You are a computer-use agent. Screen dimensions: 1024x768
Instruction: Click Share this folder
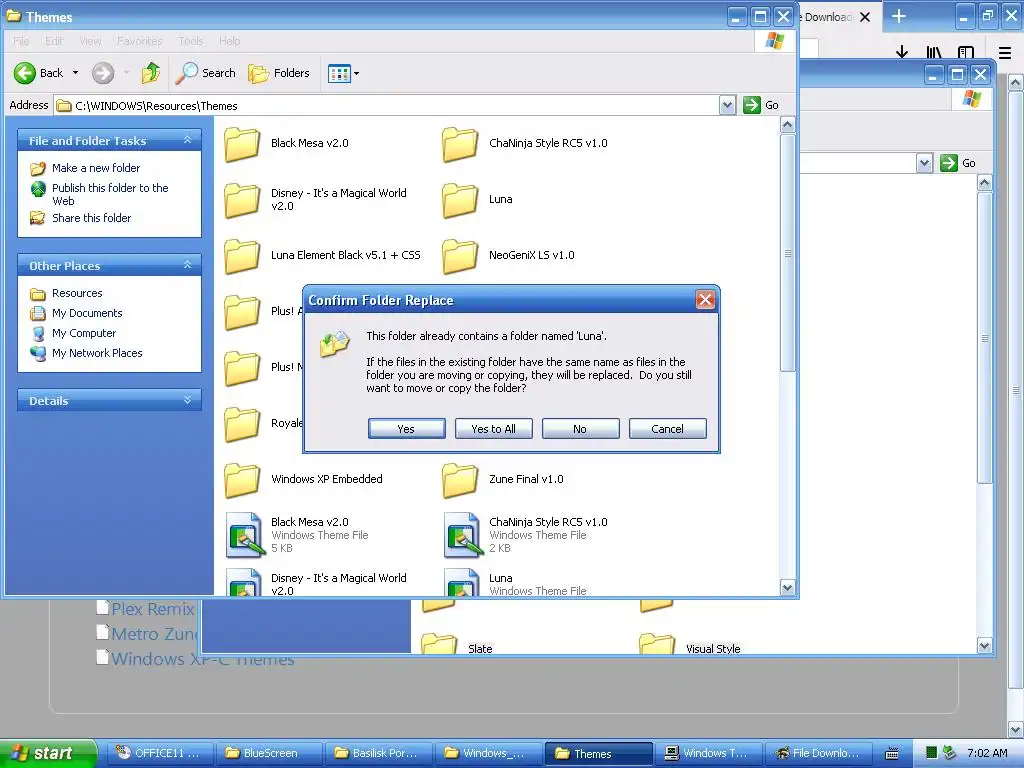(x=91, y=218)
